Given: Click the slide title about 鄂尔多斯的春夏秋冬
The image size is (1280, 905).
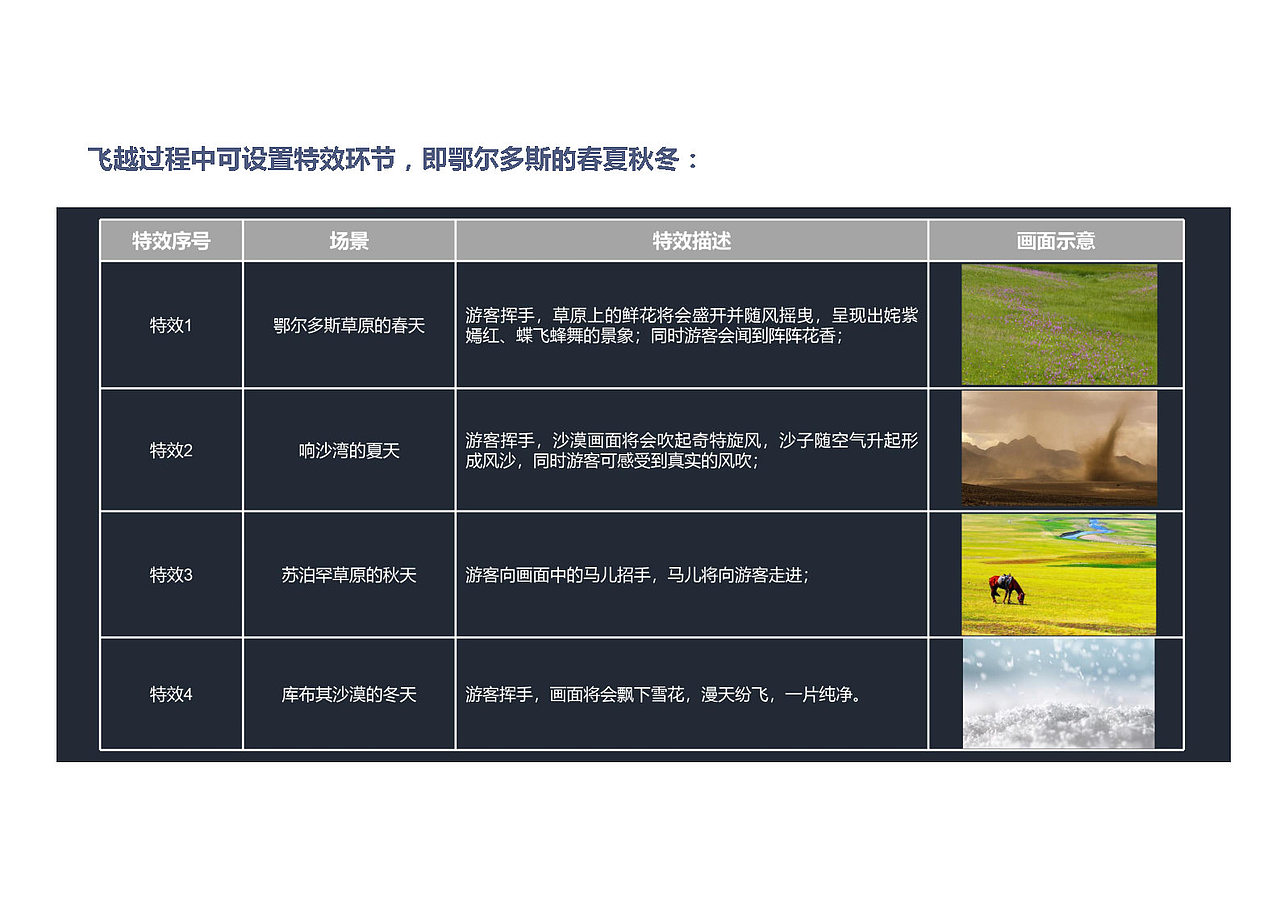Looking at the screenshot, I should [394, 160].
